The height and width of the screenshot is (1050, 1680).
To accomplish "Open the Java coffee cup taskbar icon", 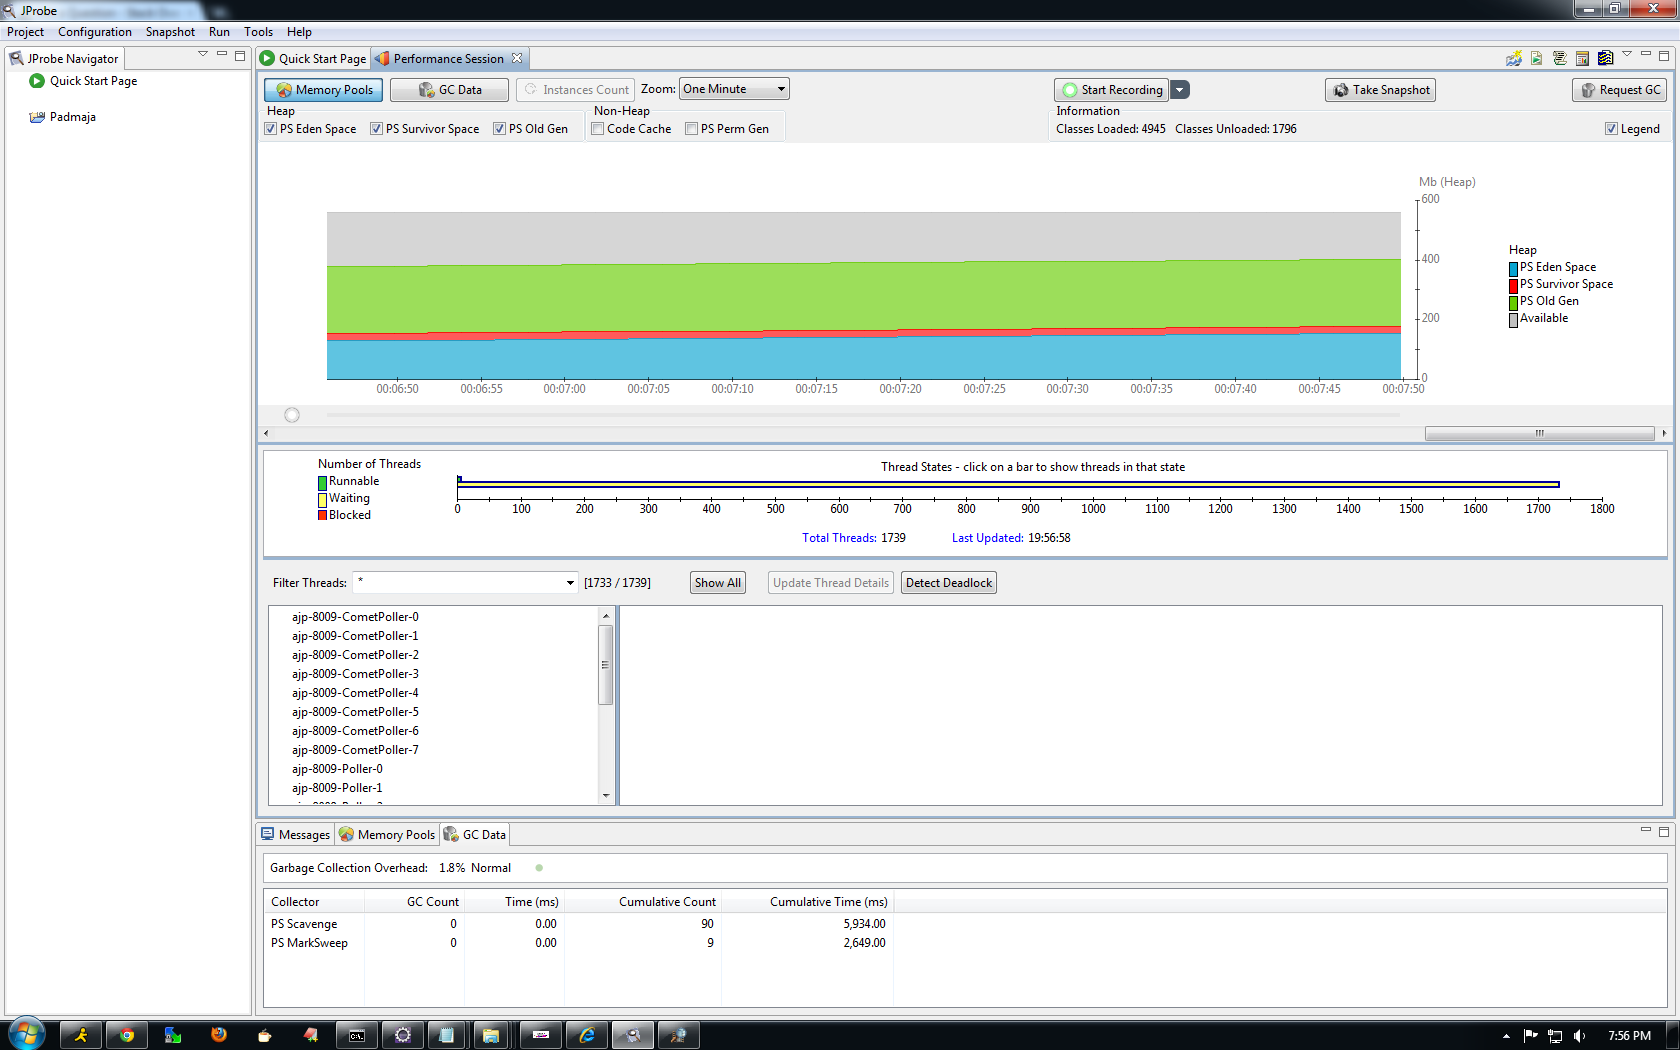I will (x=265, y=1035).
